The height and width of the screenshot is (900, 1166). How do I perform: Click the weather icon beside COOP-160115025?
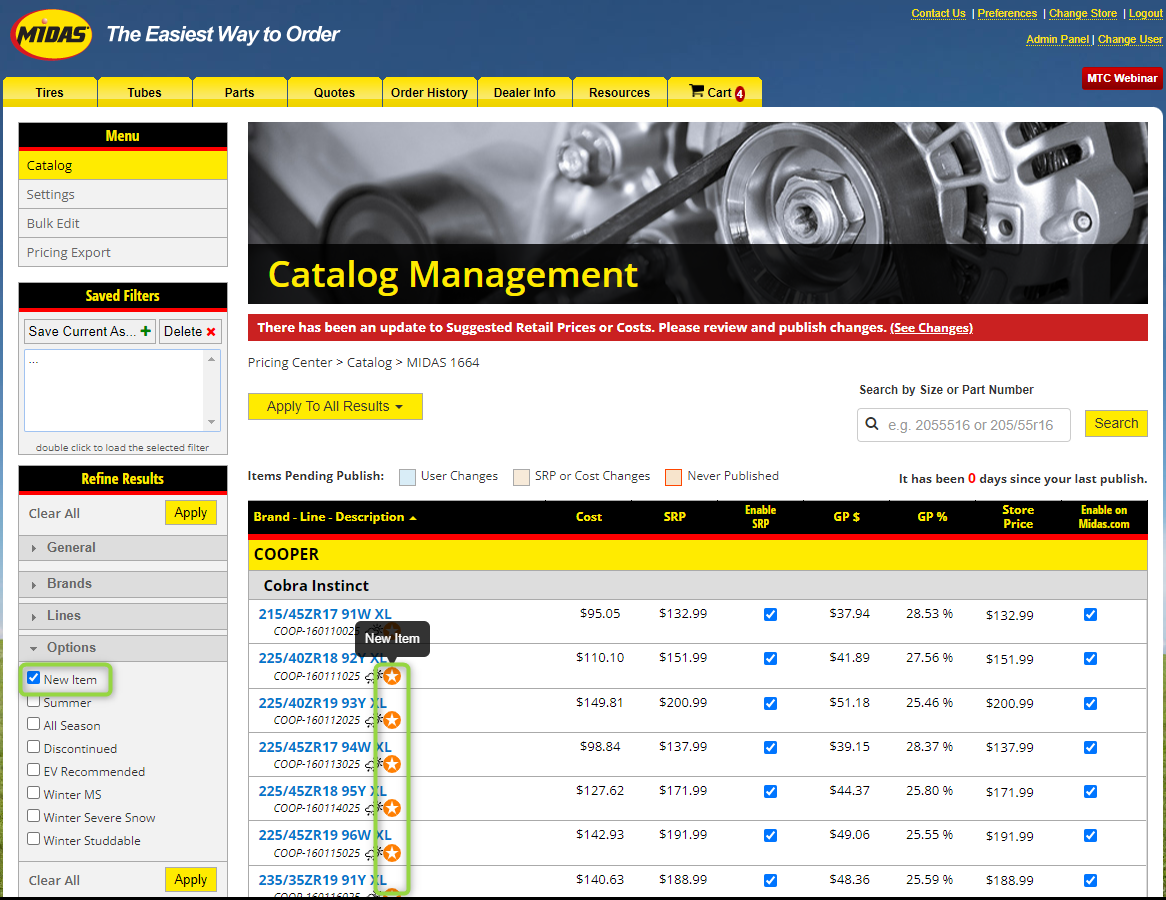373,852
